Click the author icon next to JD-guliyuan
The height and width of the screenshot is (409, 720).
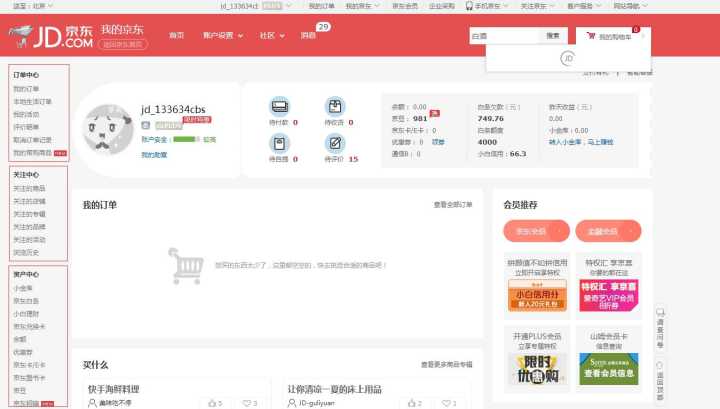pyautogui.click(x=292, y=403)
